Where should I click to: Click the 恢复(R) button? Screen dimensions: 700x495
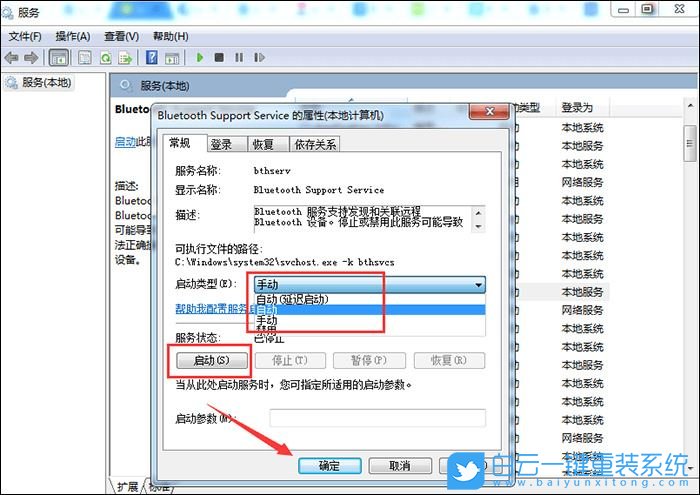coord(449,361)
